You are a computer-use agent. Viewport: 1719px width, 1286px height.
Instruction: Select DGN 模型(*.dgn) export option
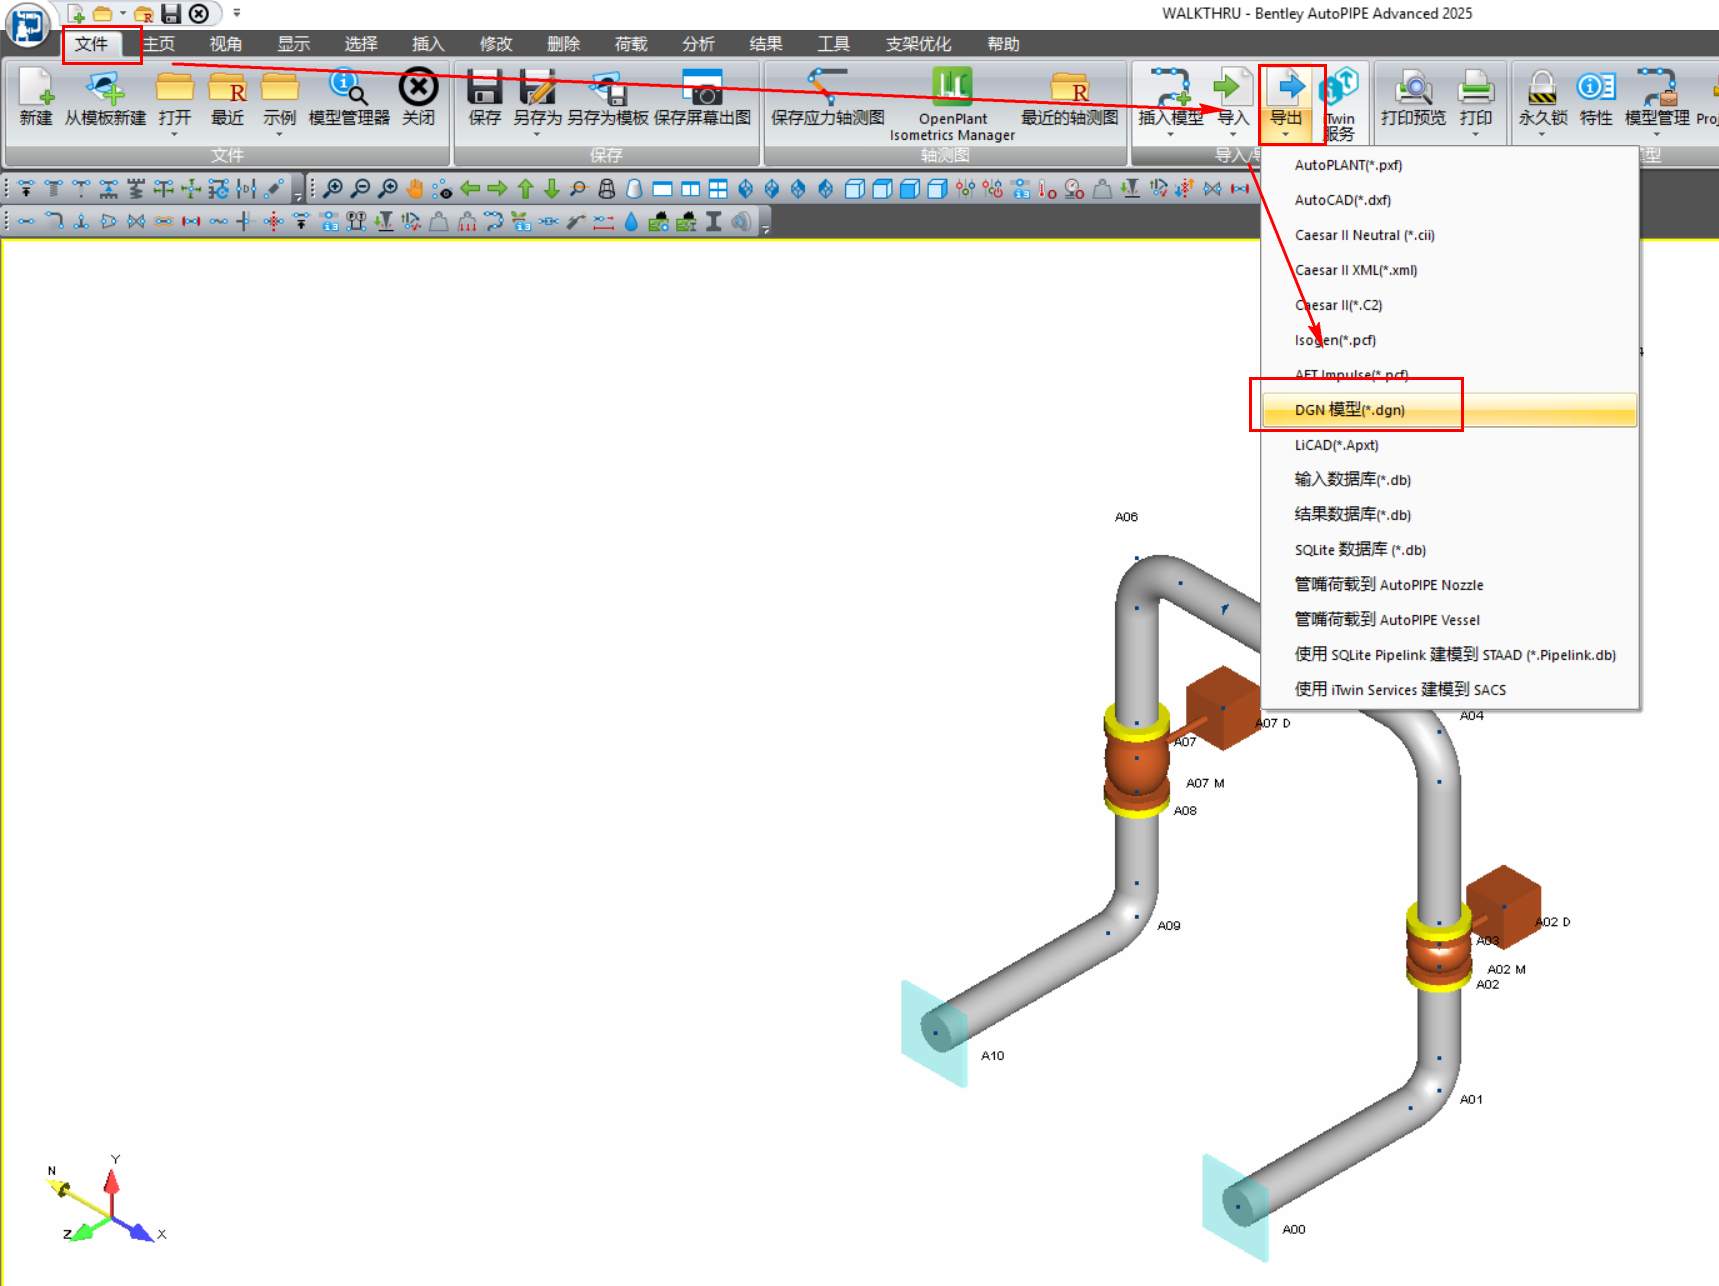(1349, 410)
